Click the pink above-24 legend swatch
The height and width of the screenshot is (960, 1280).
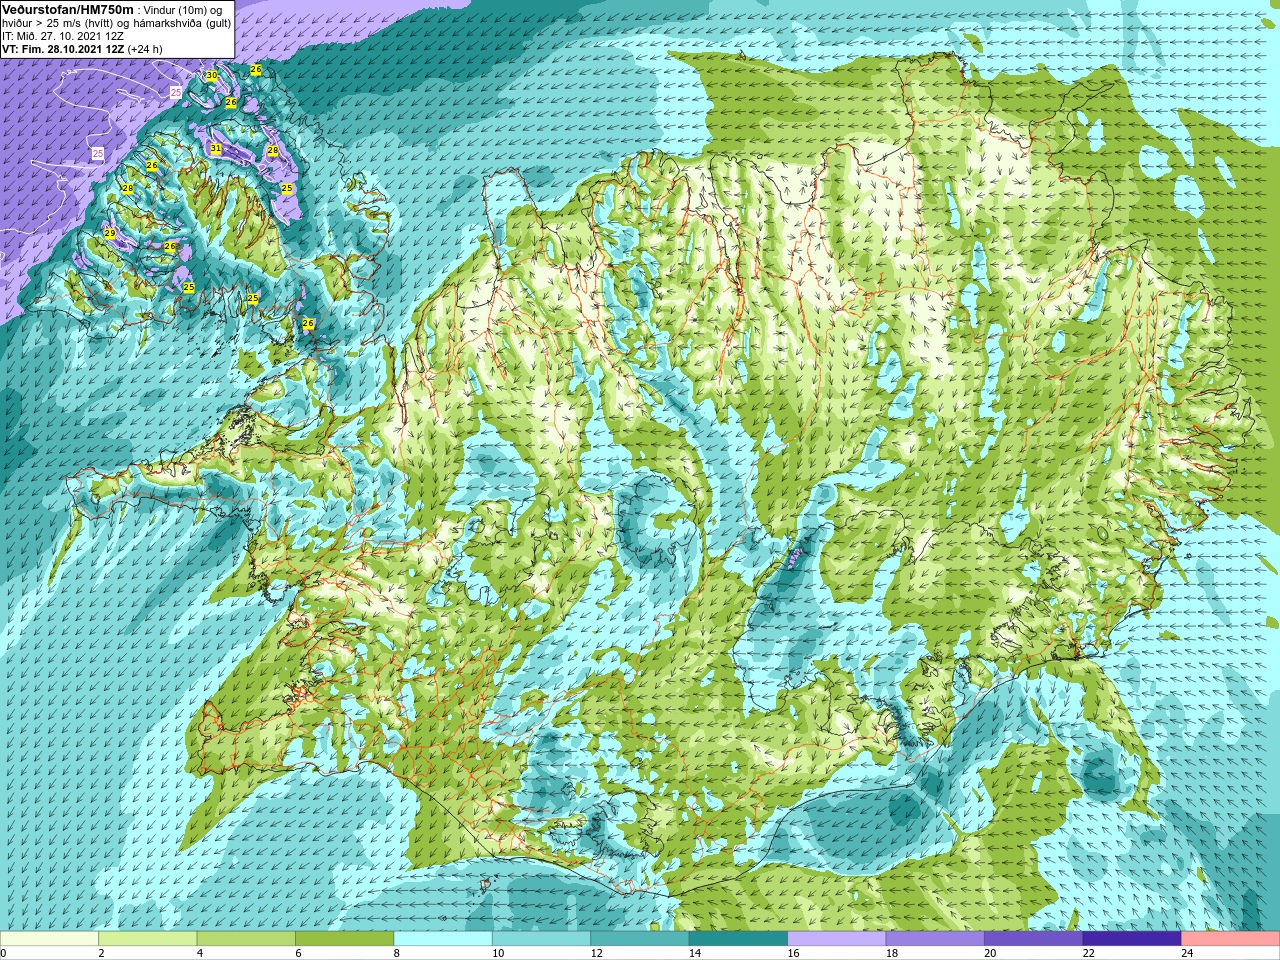pos(1230,939)
